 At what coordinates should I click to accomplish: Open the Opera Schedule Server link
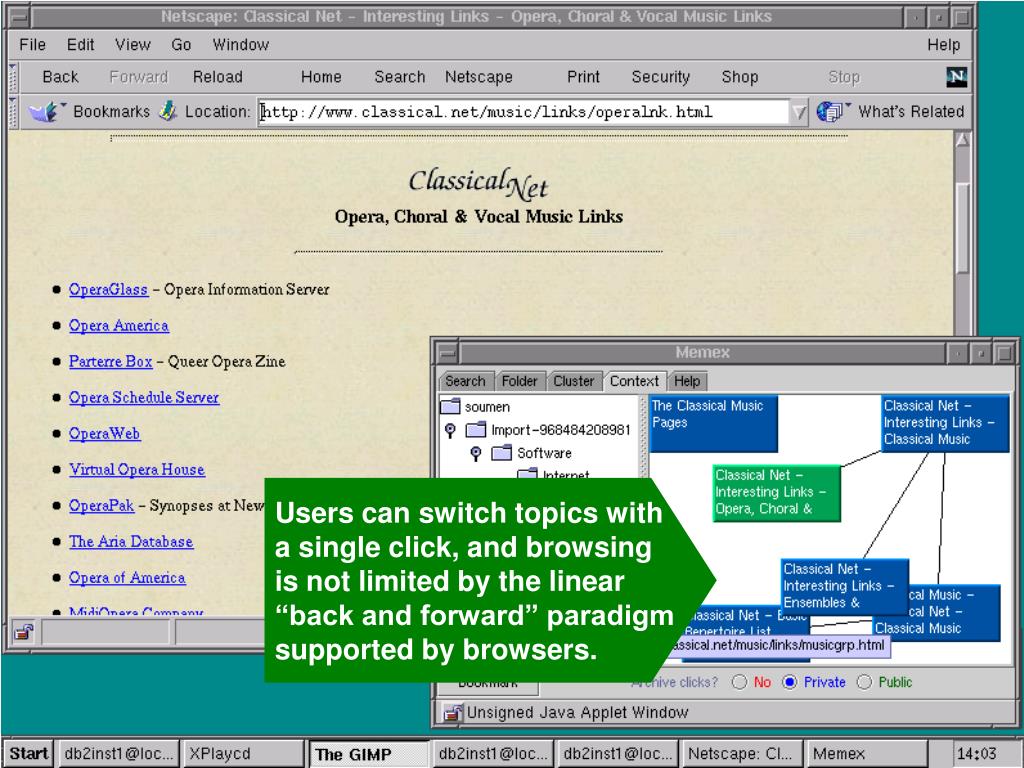[x=144, y=397]
